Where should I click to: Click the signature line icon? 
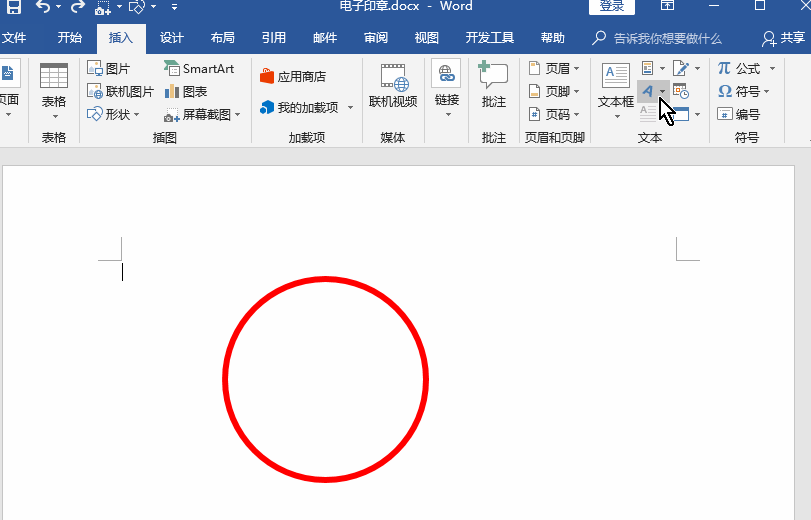[x=681, y=68]
